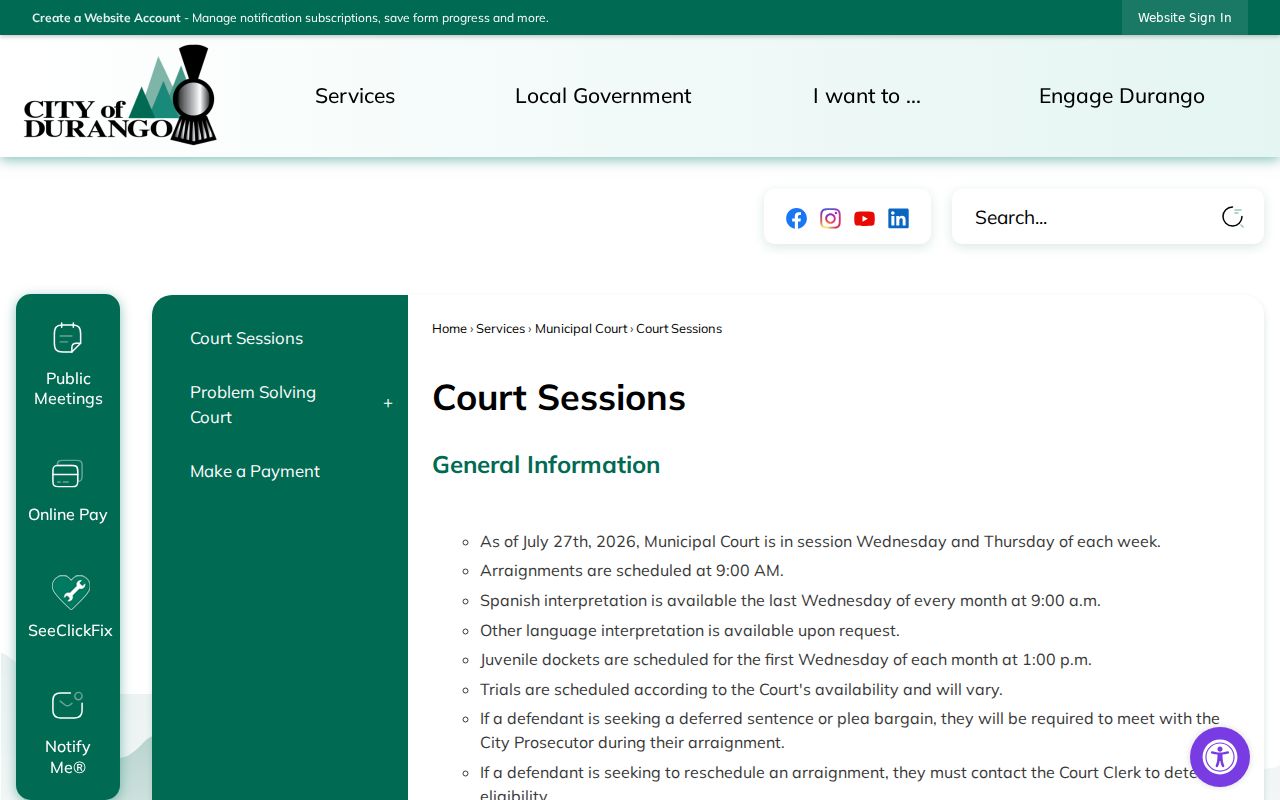
Task: Click the July 27th, 2026 session bullet
Action: 820,542
